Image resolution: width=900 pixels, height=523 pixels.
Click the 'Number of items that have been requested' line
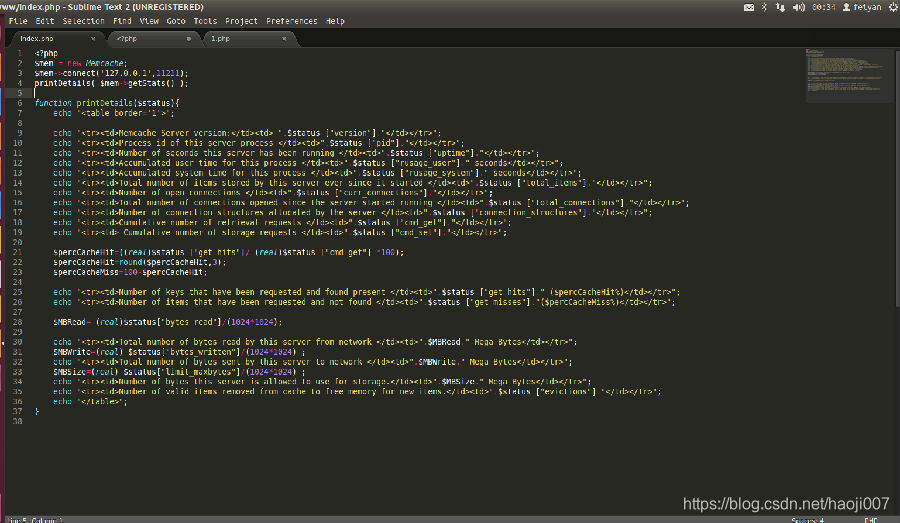point(364,302)
